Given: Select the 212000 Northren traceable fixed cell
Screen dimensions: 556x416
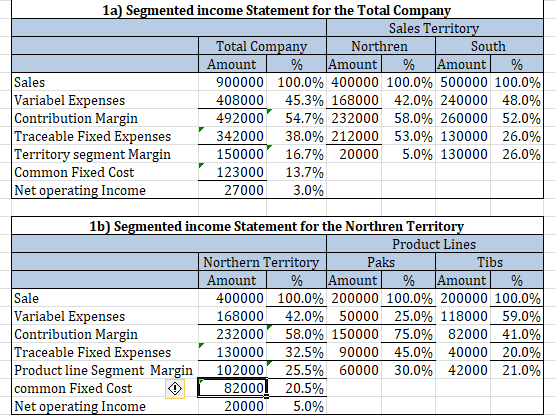Looking at the screenshot, I should pyautogui.click(x=354, y=136).
